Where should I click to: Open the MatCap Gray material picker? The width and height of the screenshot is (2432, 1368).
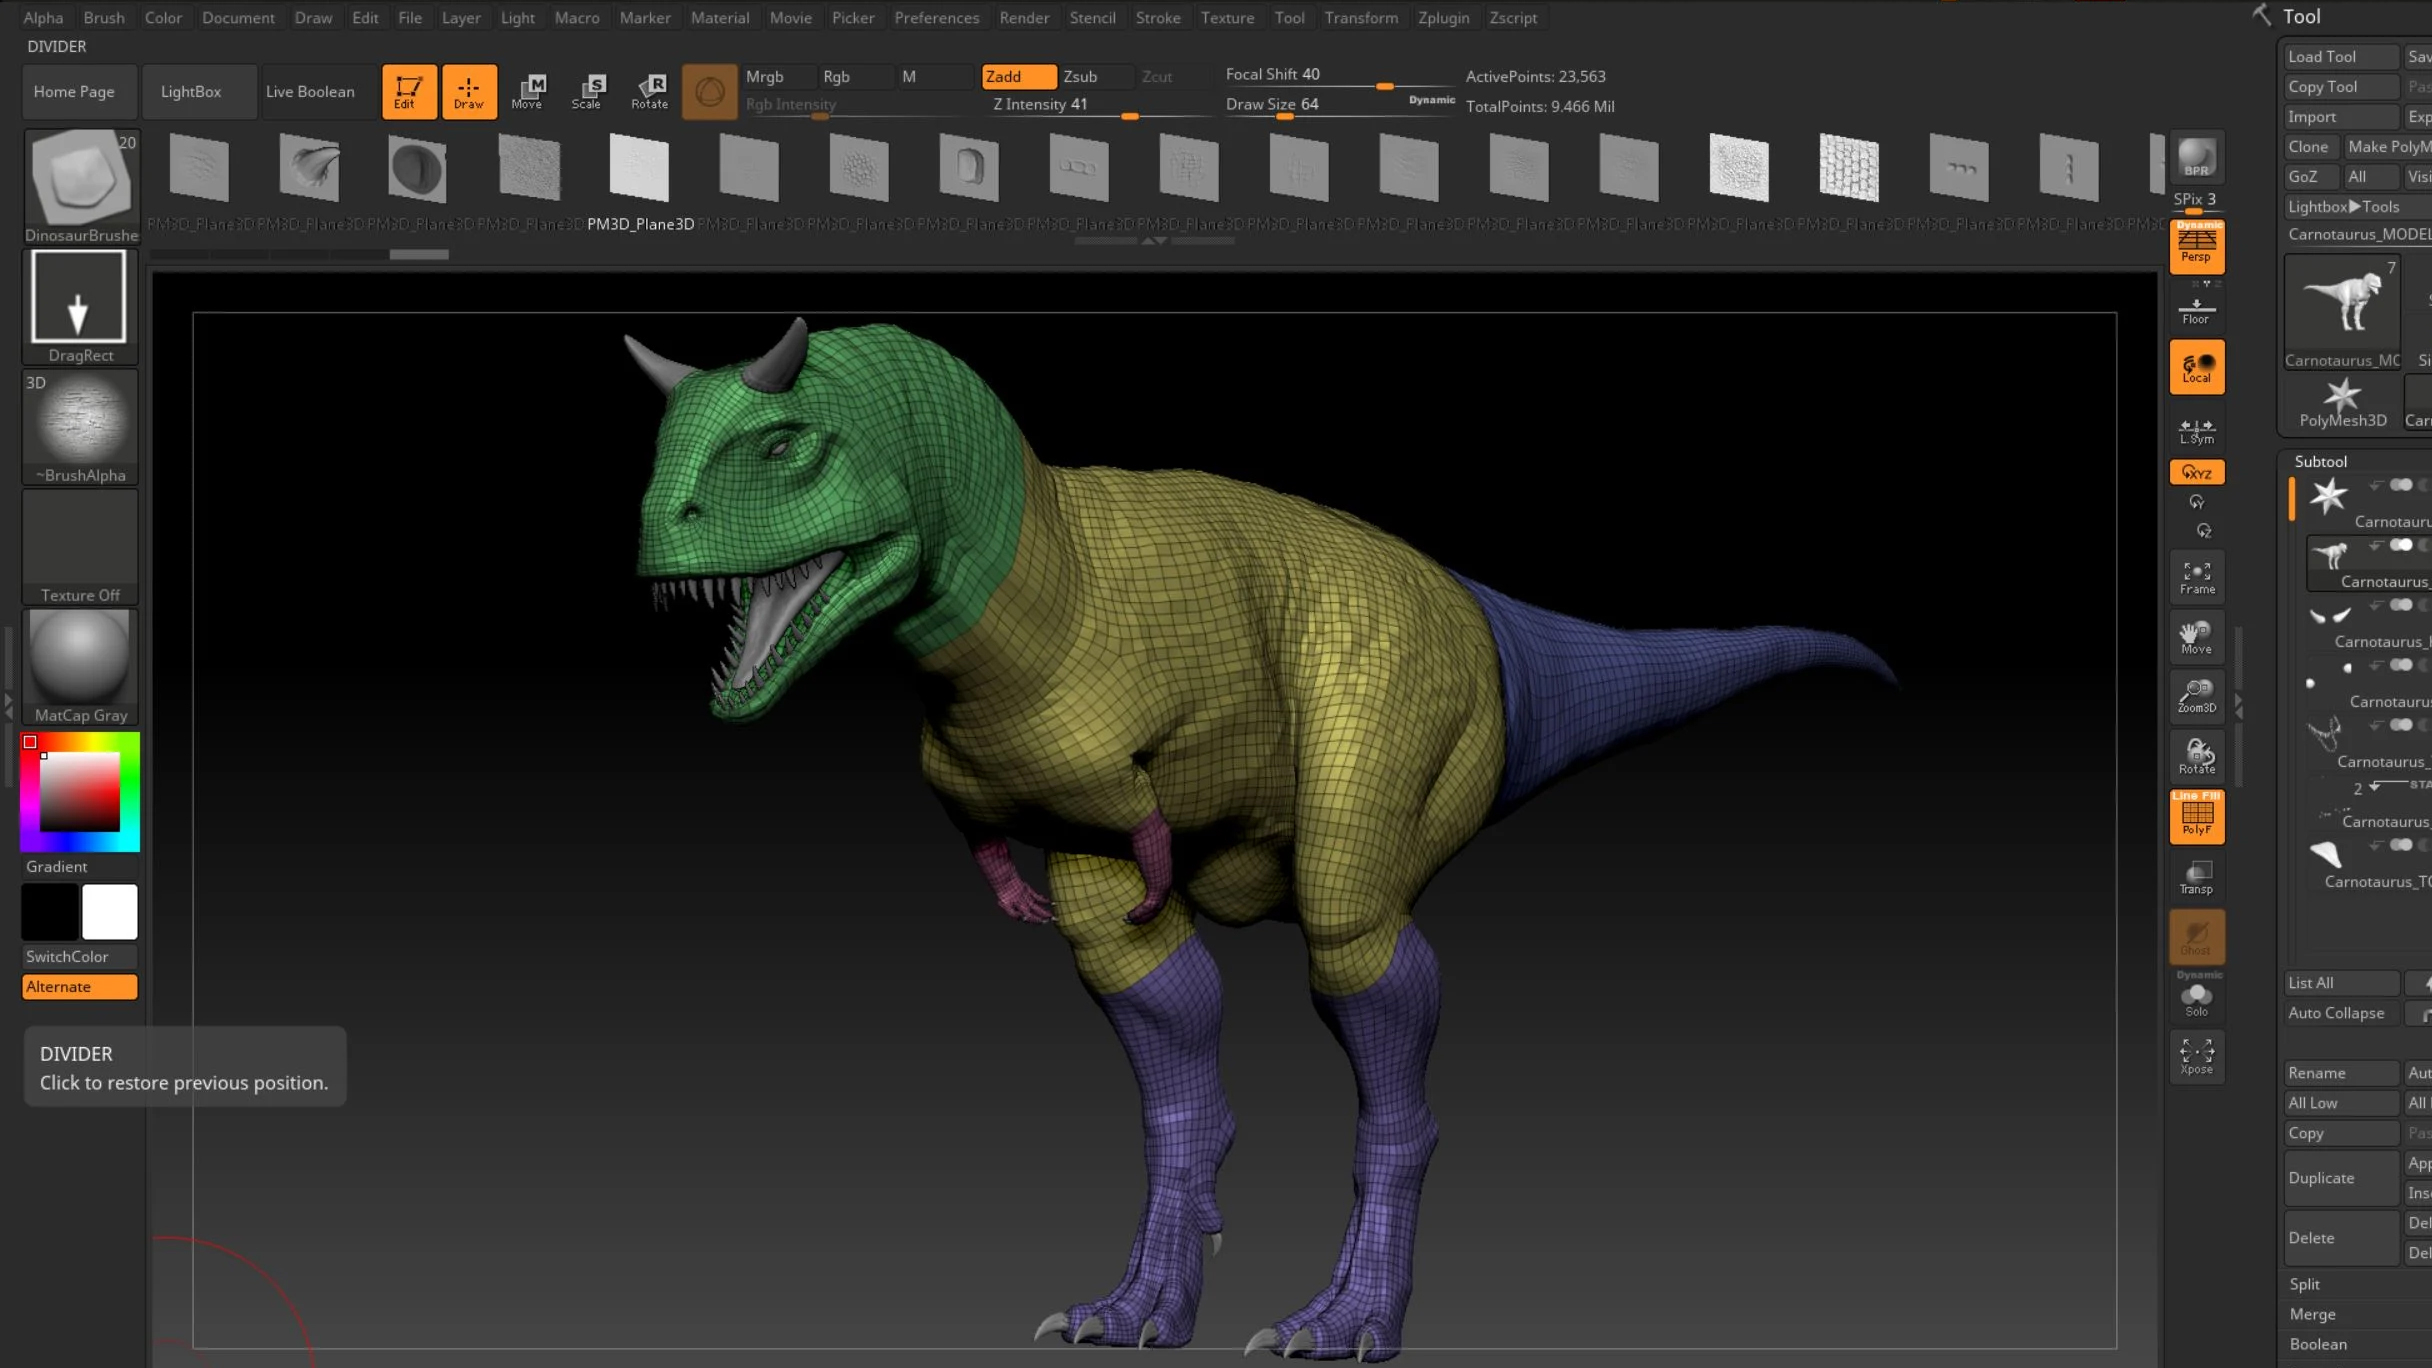[x=80, y=667]
